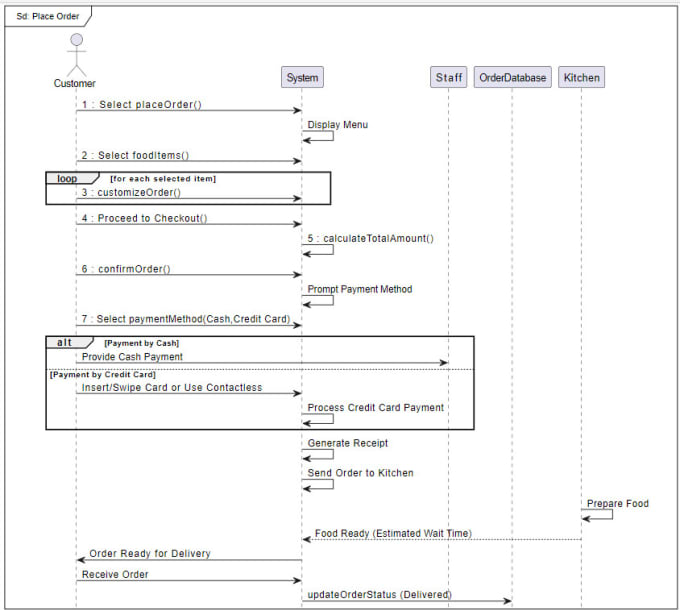Click the Prepare Food self-call loop arrow
Screen dimensions: 680x610
(x=597, y=514)
